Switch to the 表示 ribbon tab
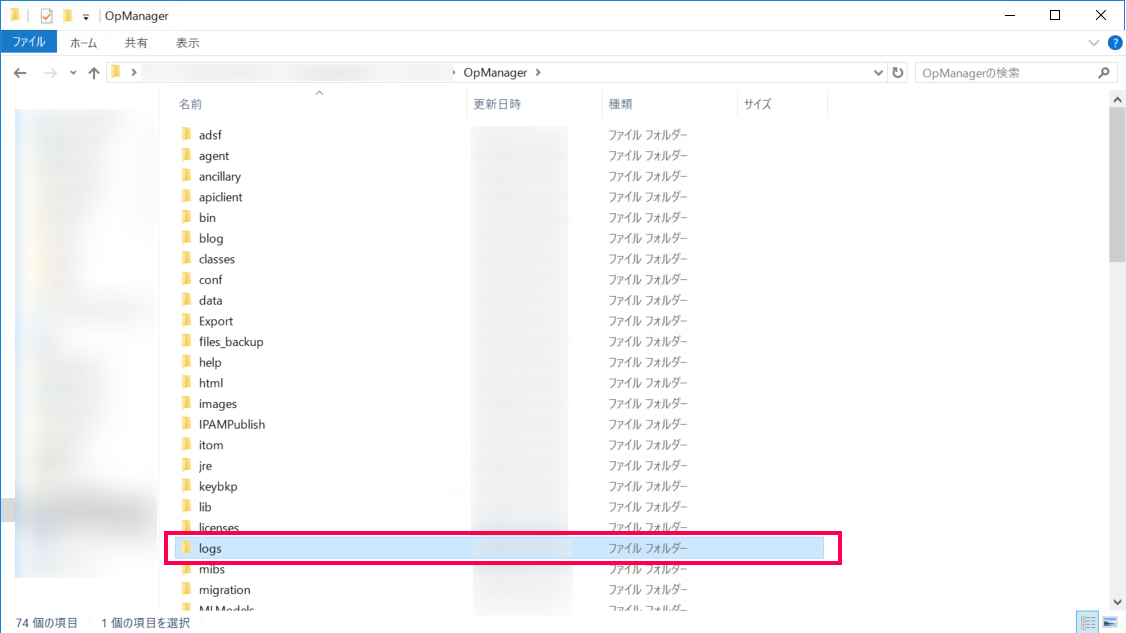Image resolution: width=1126 pixels, height=633 pixels. (x=190, y=42)
